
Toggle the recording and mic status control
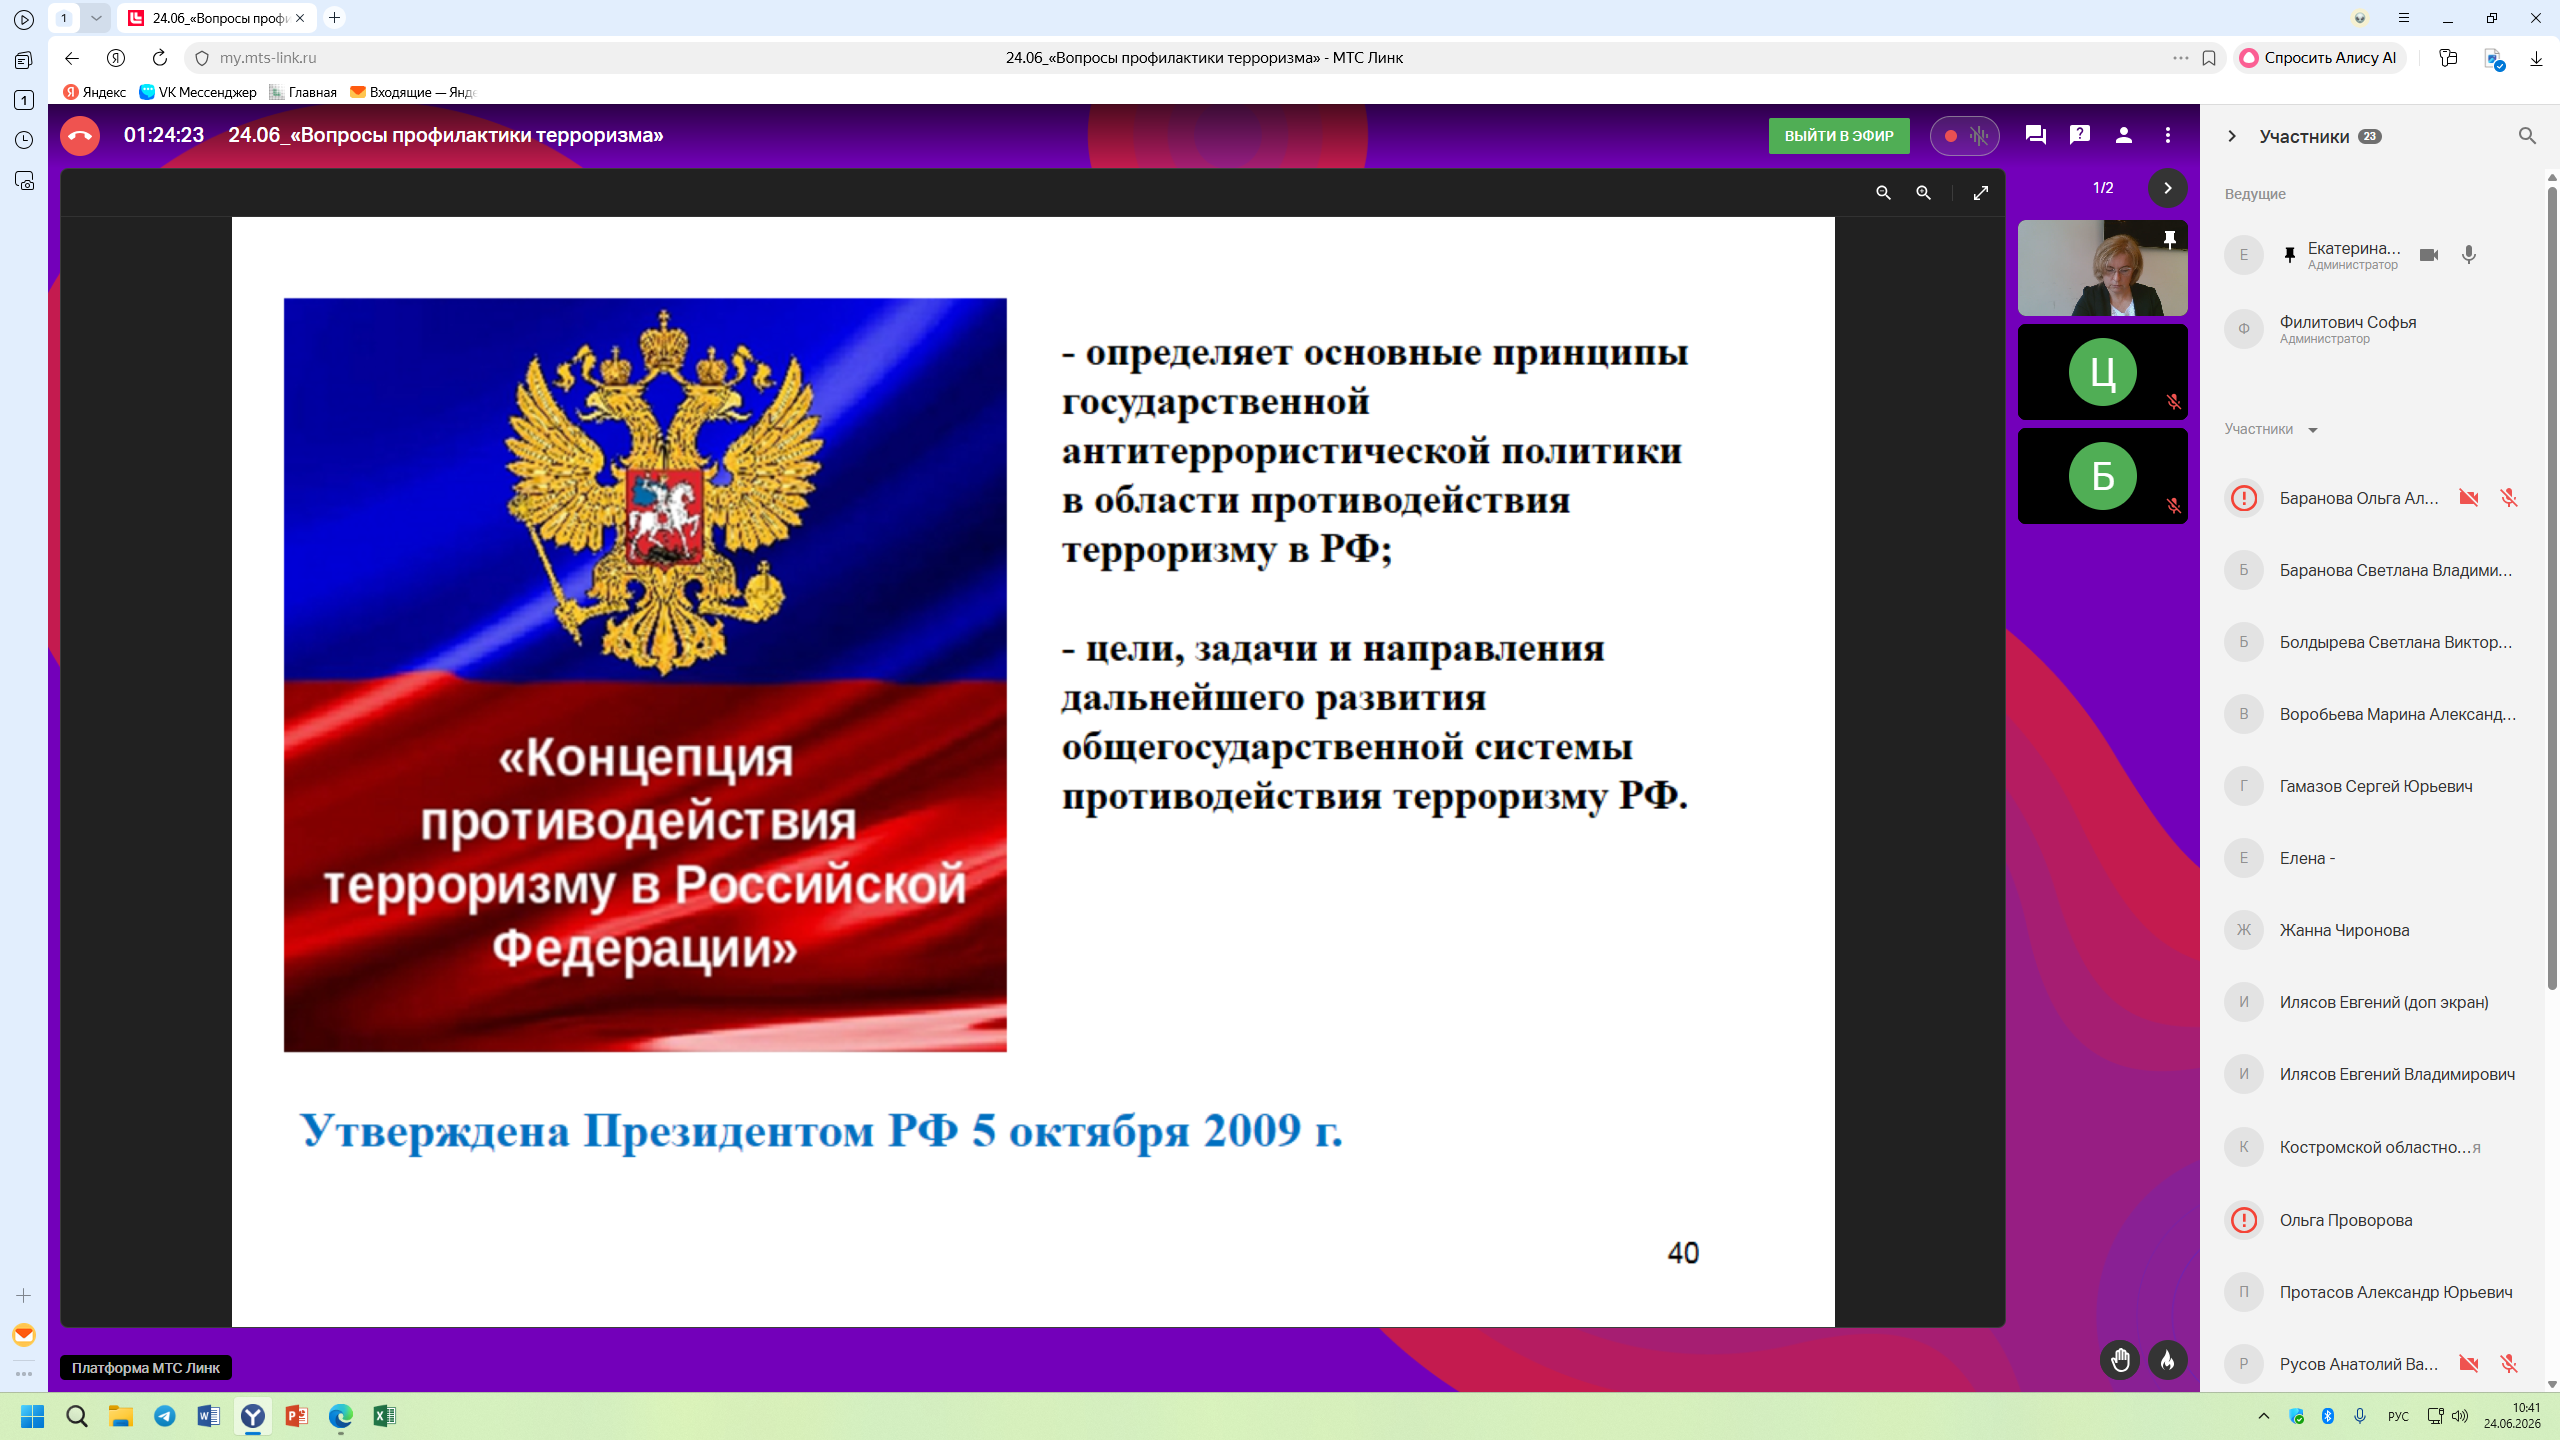click(x=1965, y=136)
